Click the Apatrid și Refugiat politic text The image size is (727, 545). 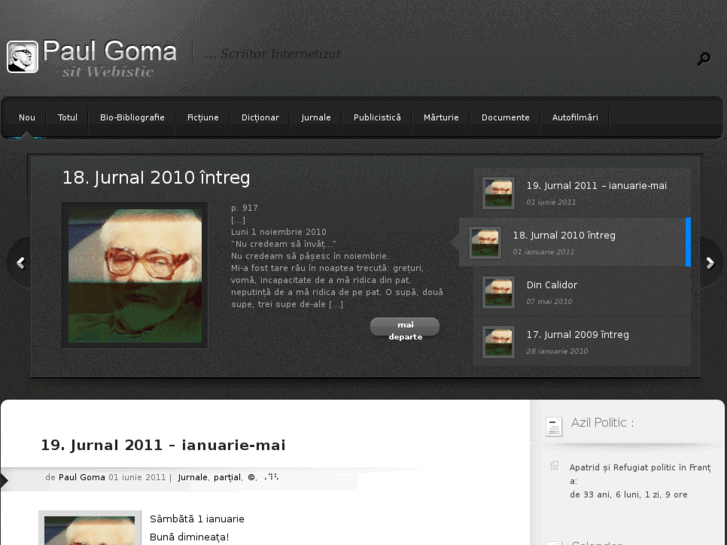click(640, 474)
